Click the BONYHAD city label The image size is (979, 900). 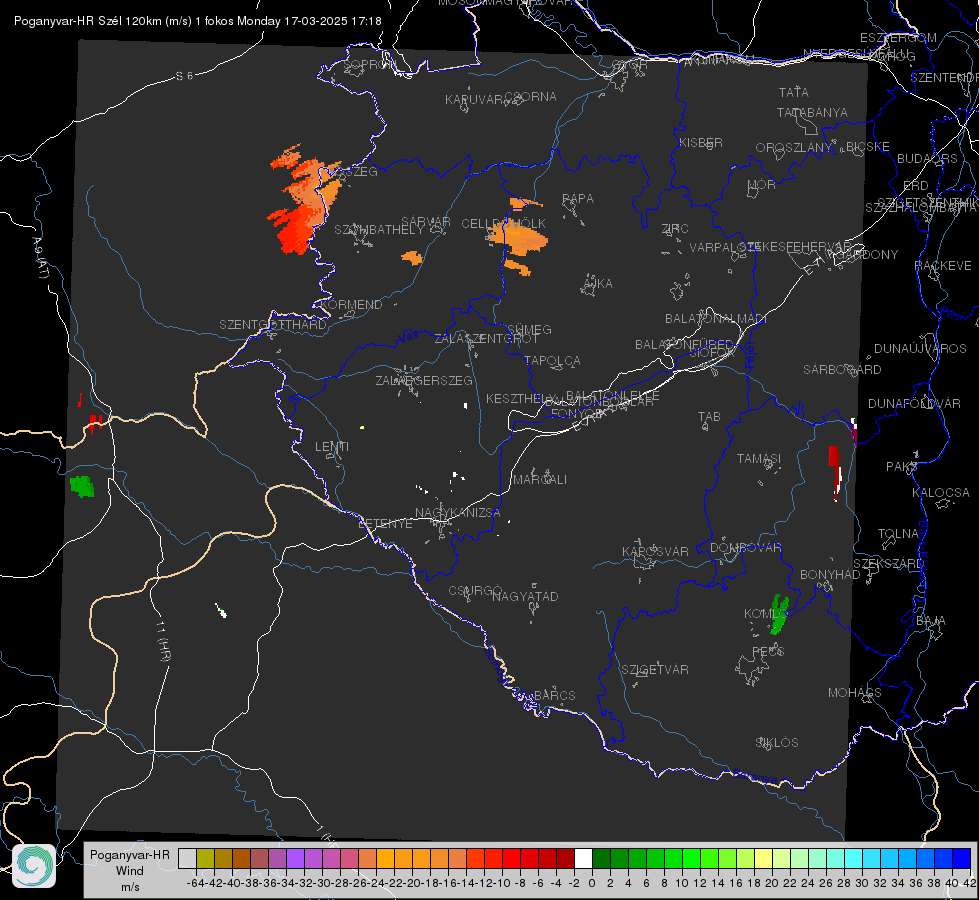coord(830,575)
